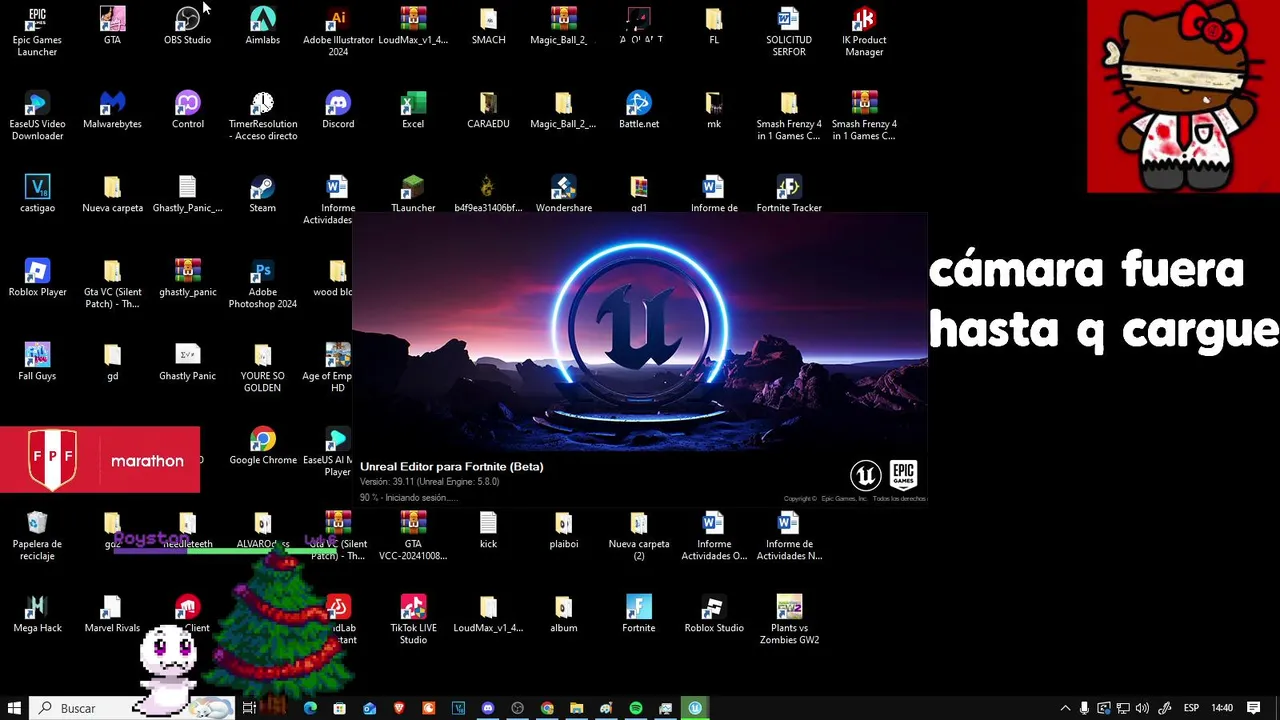1280x720 pixels.
Task: Select the Control desktop icon
Action: coord(187,110)
